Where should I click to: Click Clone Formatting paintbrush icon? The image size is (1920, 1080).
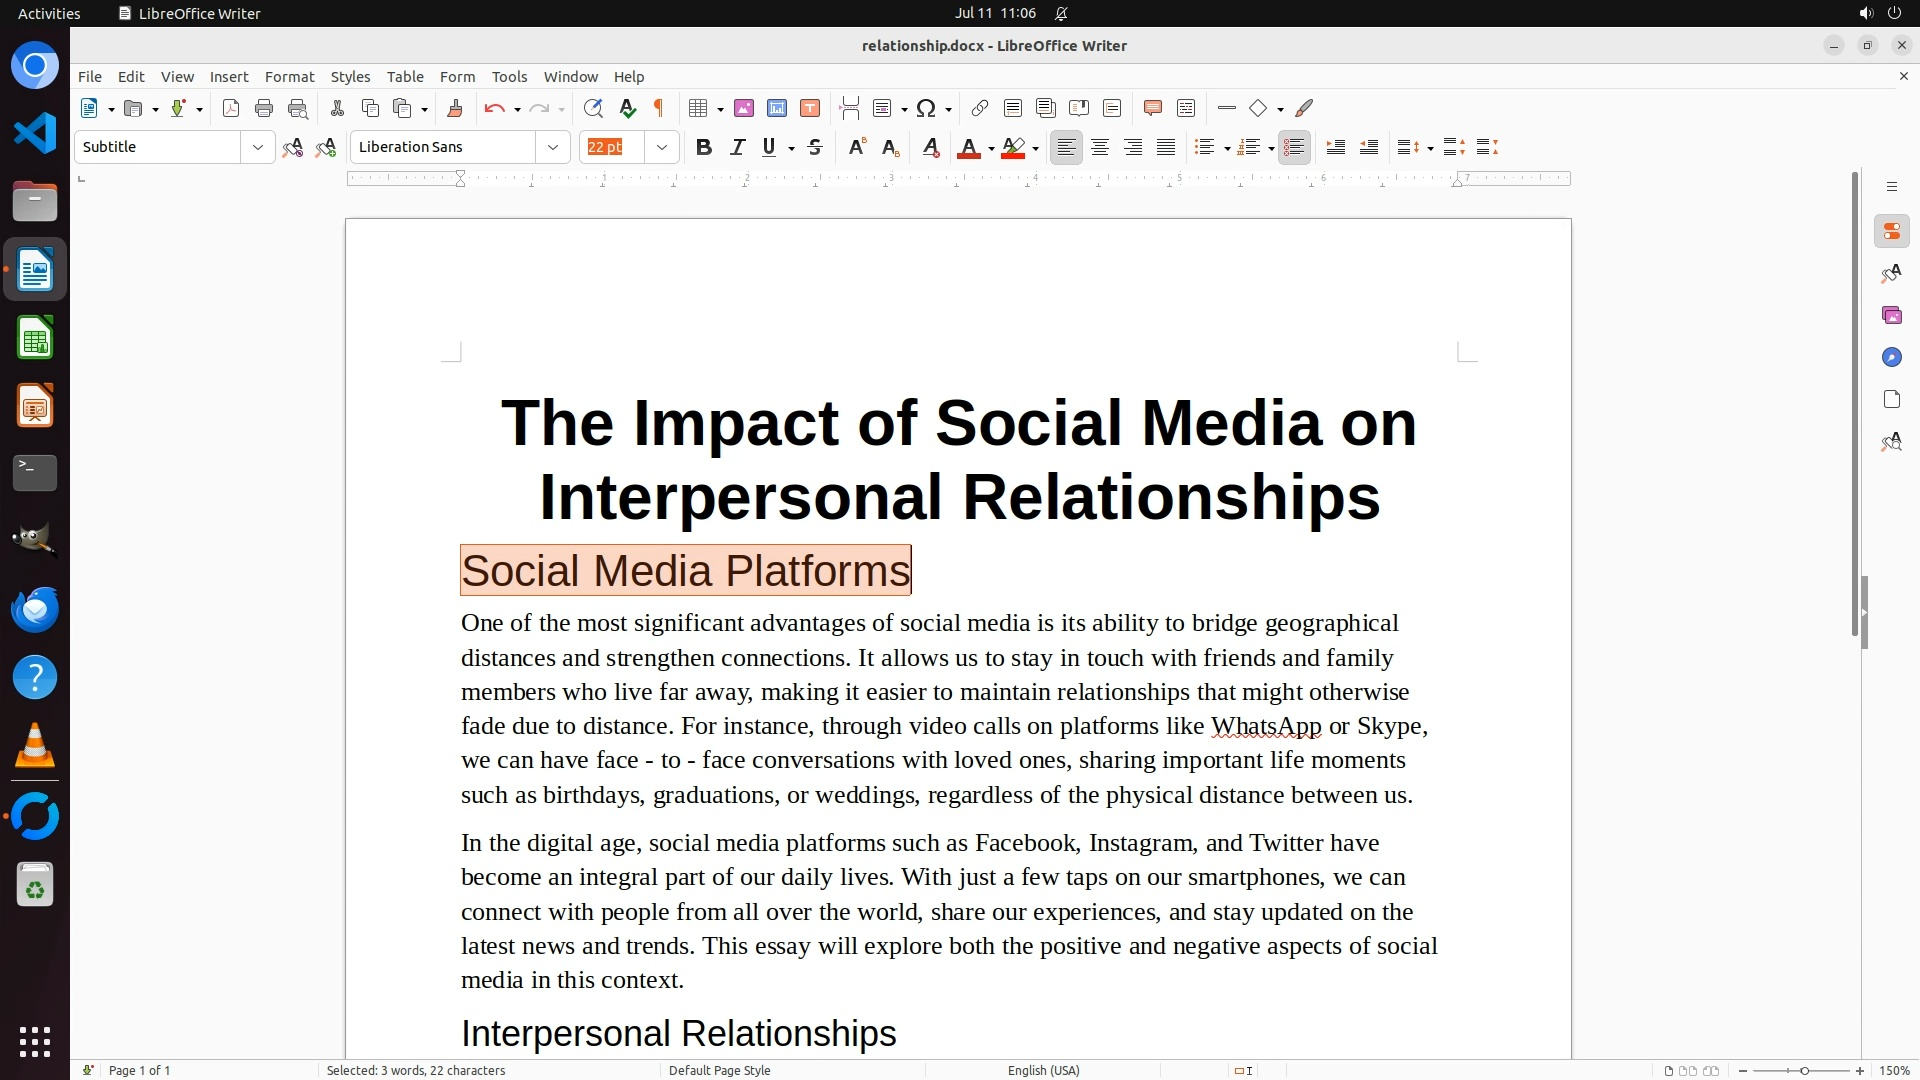[x=455, y=109]
